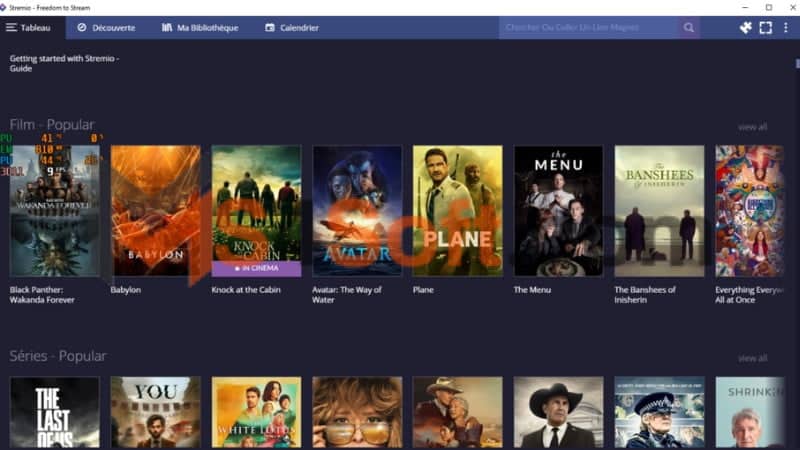Click the magnifier search icon
The height and width of the screenshot is (450, 800).
(689, 28)
